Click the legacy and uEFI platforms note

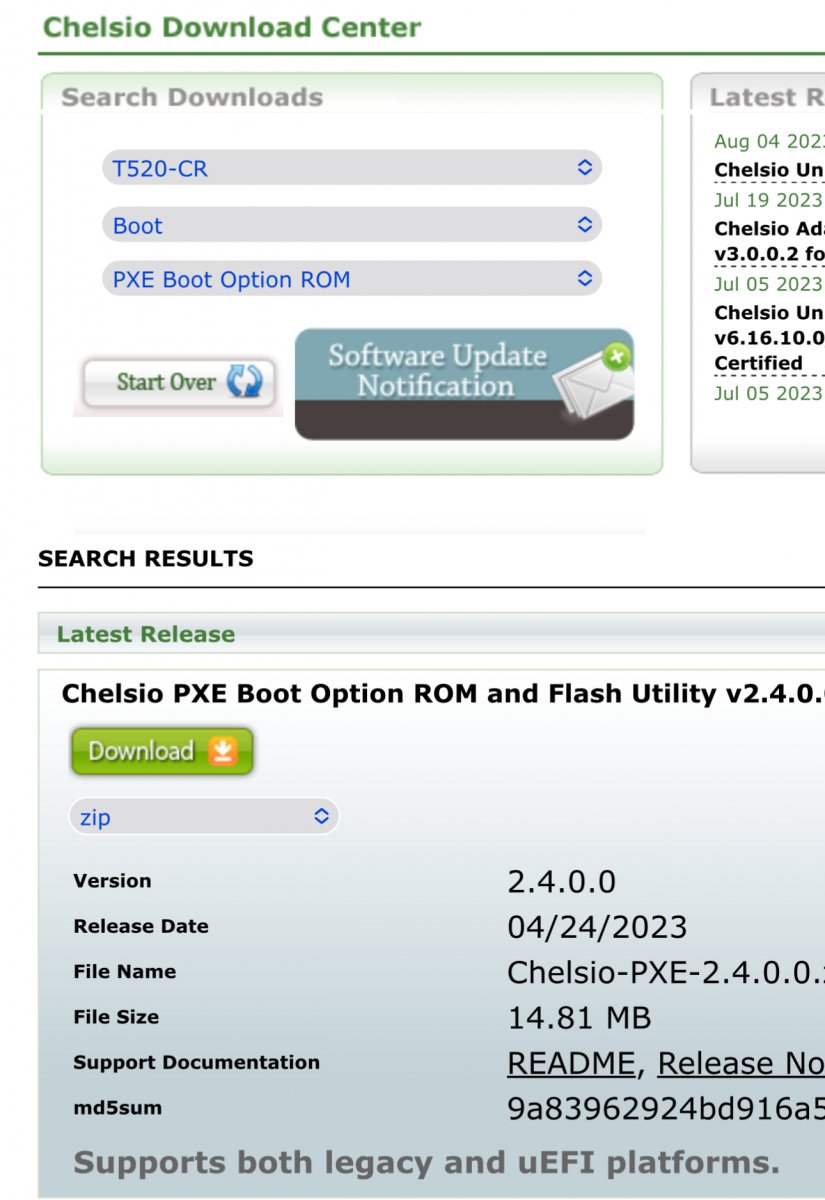[426, 1163]
